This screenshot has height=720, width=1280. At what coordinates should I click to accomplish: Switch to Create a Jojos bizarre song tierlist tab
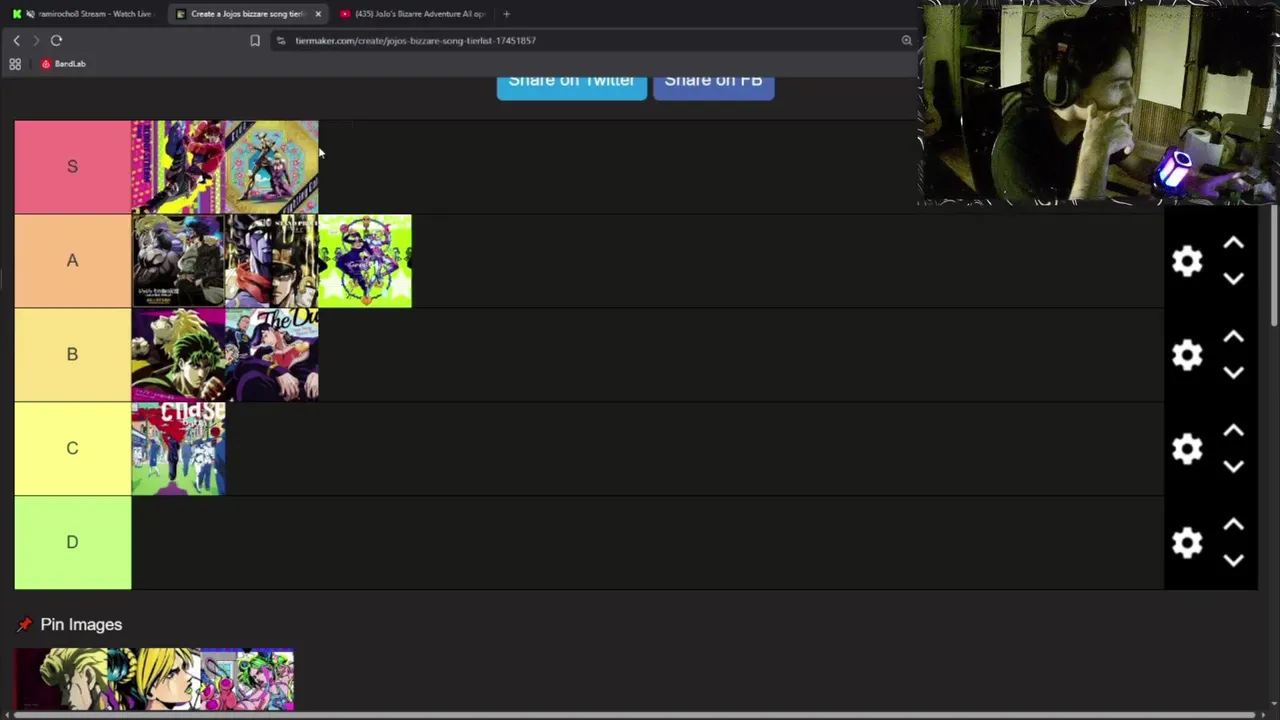247,14
